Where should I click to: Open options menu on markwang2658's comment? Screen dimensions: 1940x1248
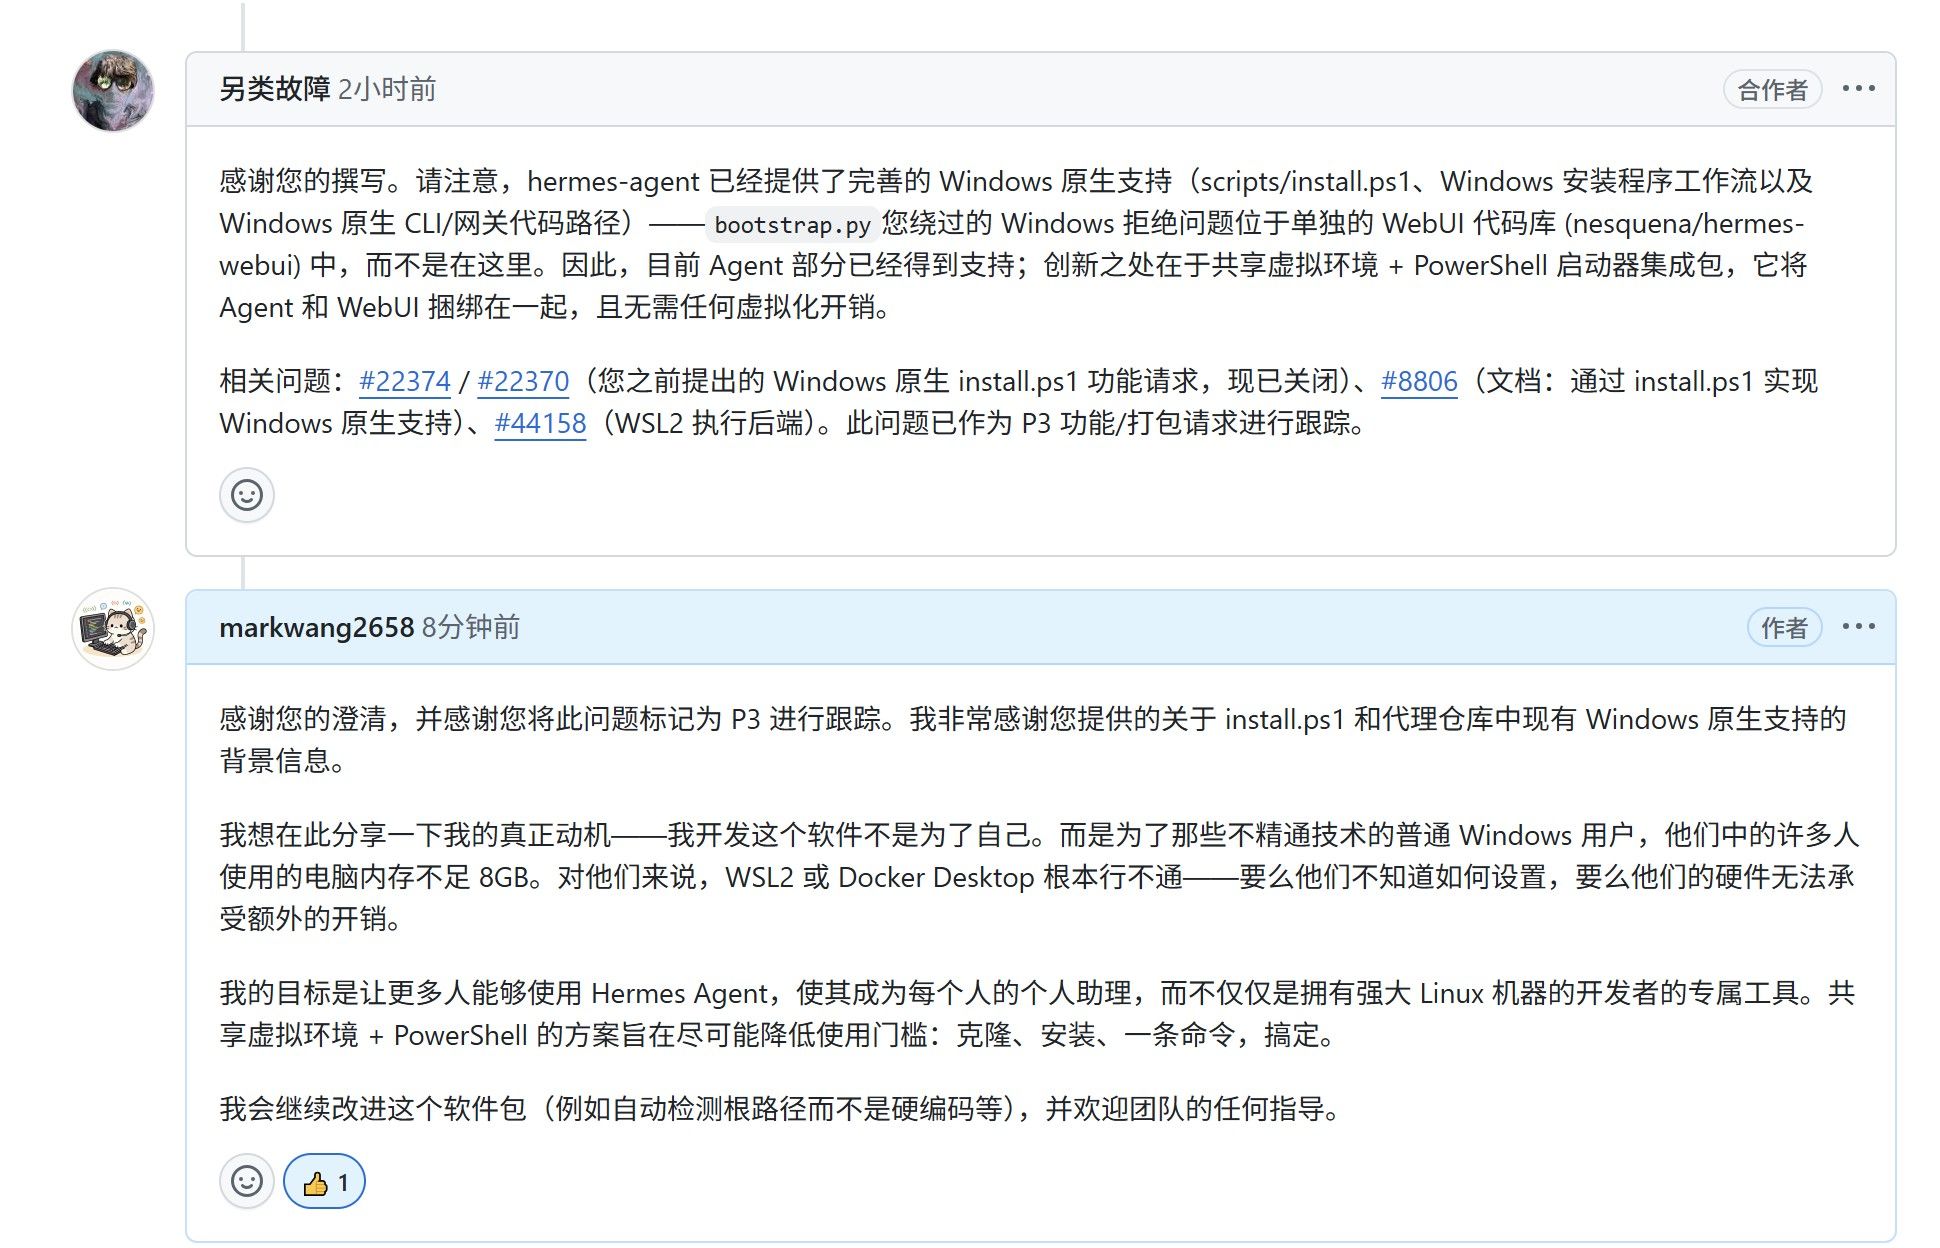[x=1858, y=626]
